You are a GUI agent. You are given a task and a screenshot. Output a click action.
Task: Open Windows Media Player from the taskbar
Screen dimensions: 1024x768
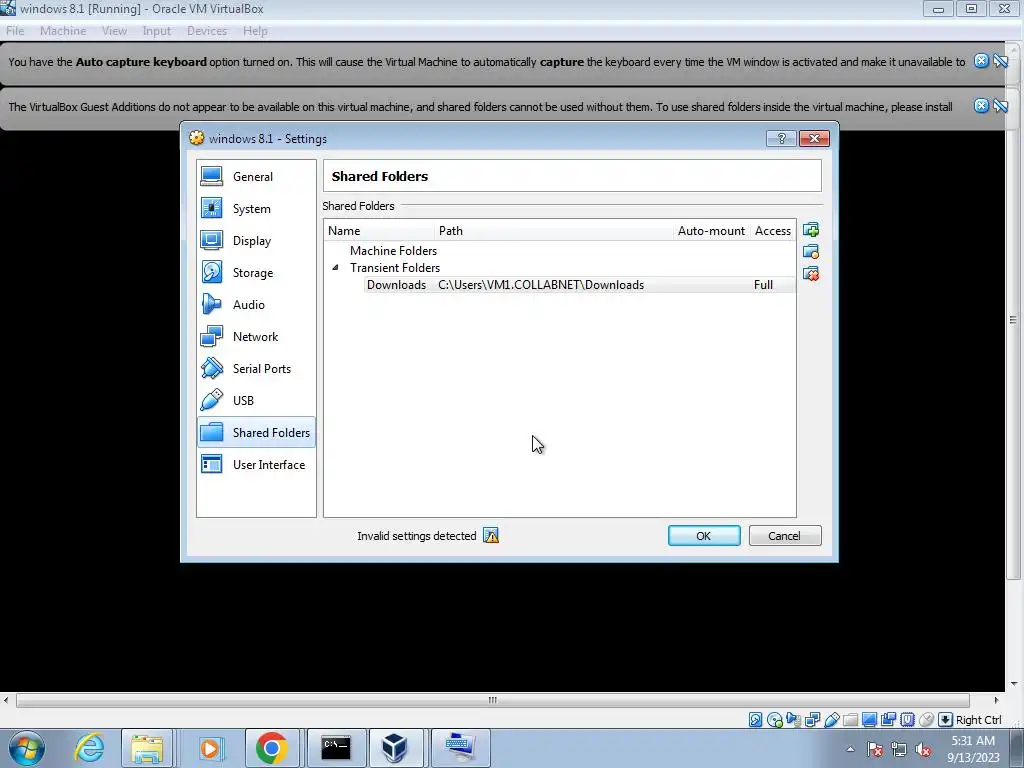click(210, 748)
